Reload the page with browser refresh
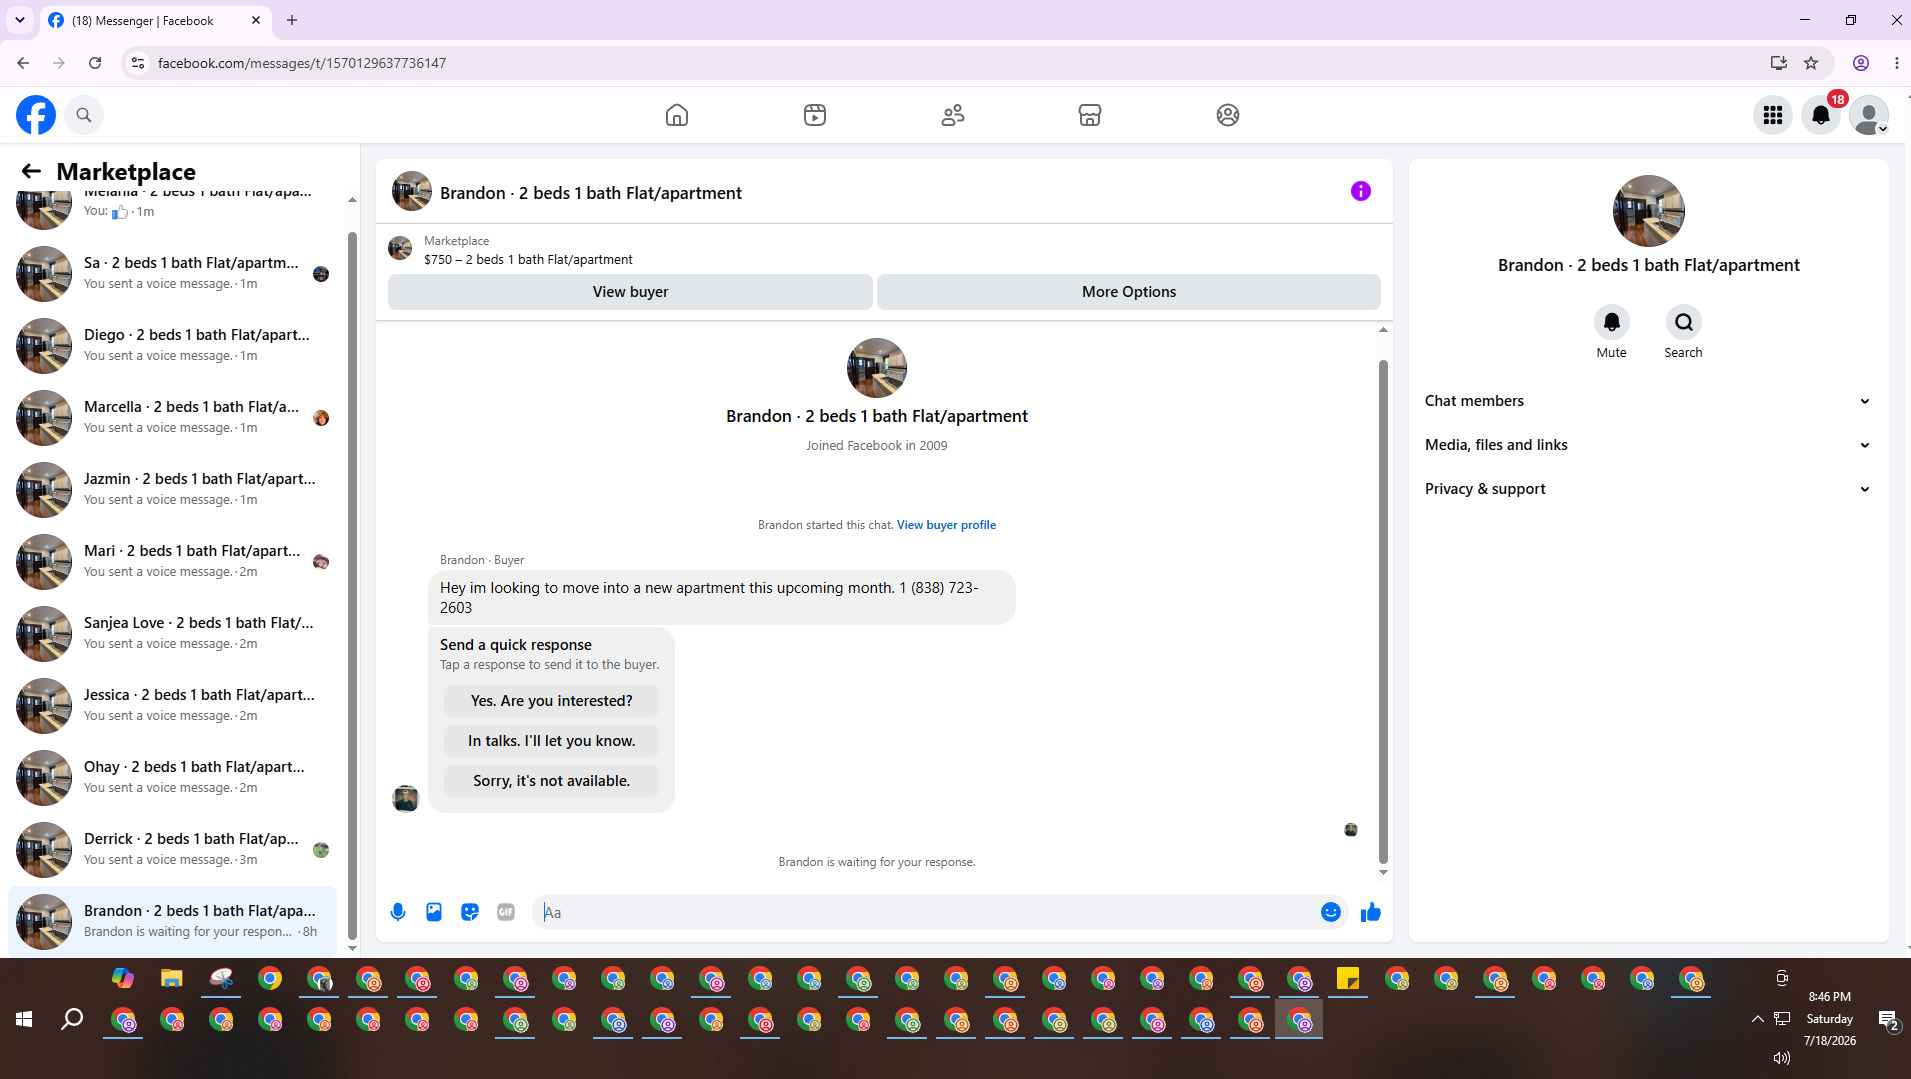The image size is (1911, 1079). (95, 63)
